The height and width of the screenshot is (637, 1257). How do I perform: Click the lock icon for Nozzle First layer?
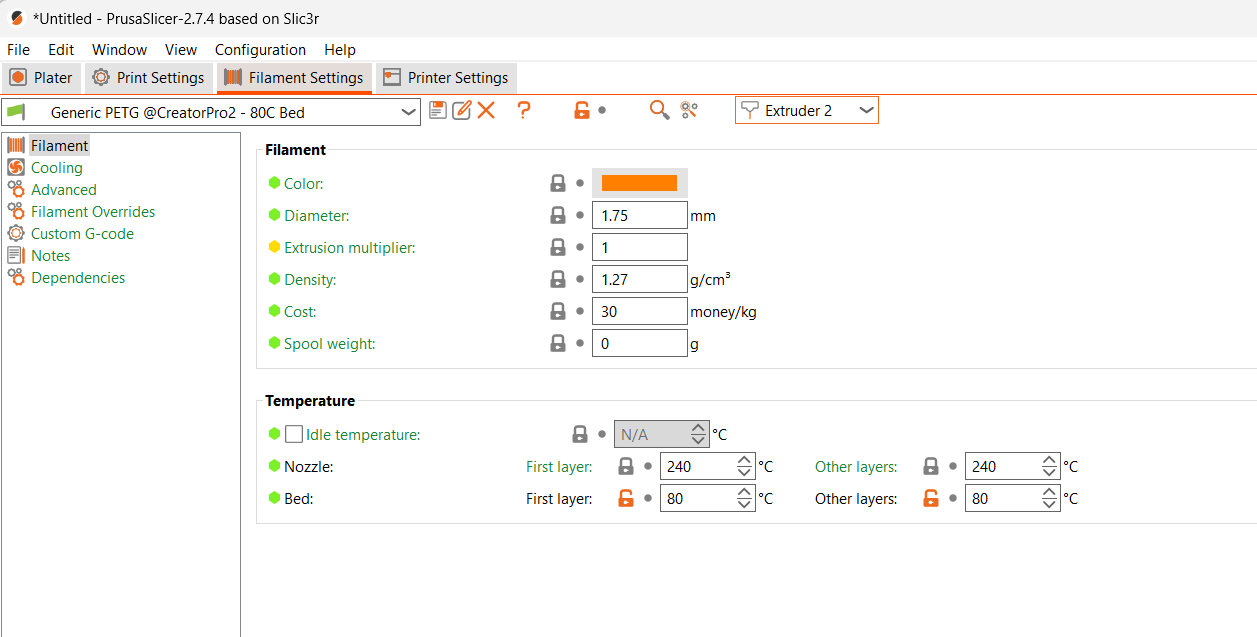pos(626,466)
